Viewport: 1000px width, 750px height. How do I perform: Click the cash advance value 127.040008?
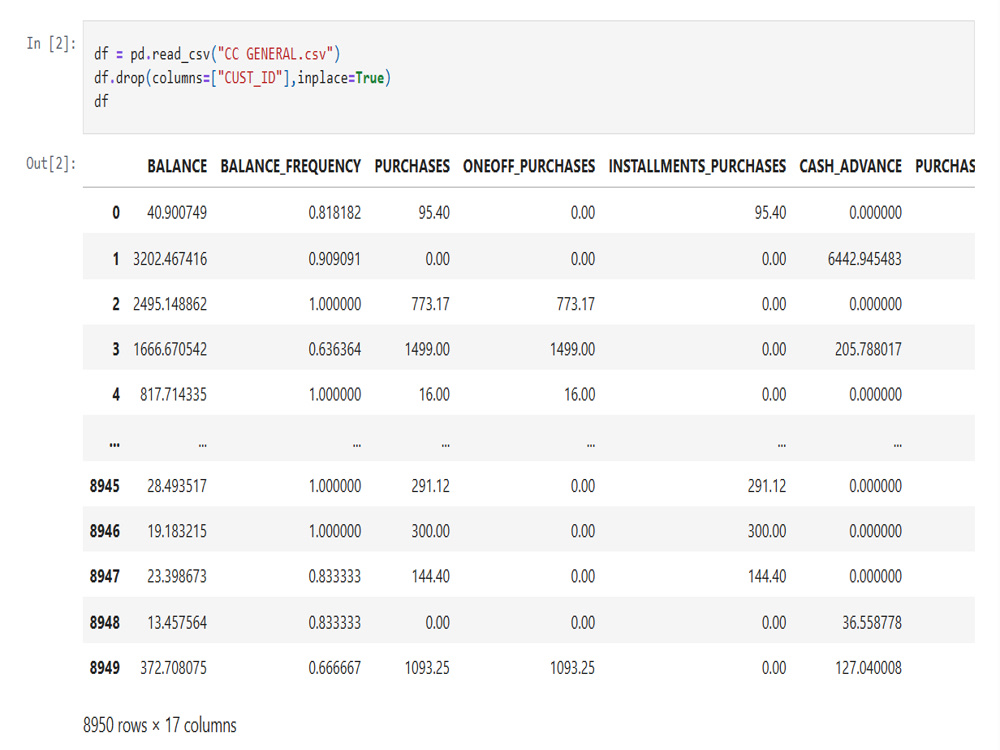pos(869,668)
